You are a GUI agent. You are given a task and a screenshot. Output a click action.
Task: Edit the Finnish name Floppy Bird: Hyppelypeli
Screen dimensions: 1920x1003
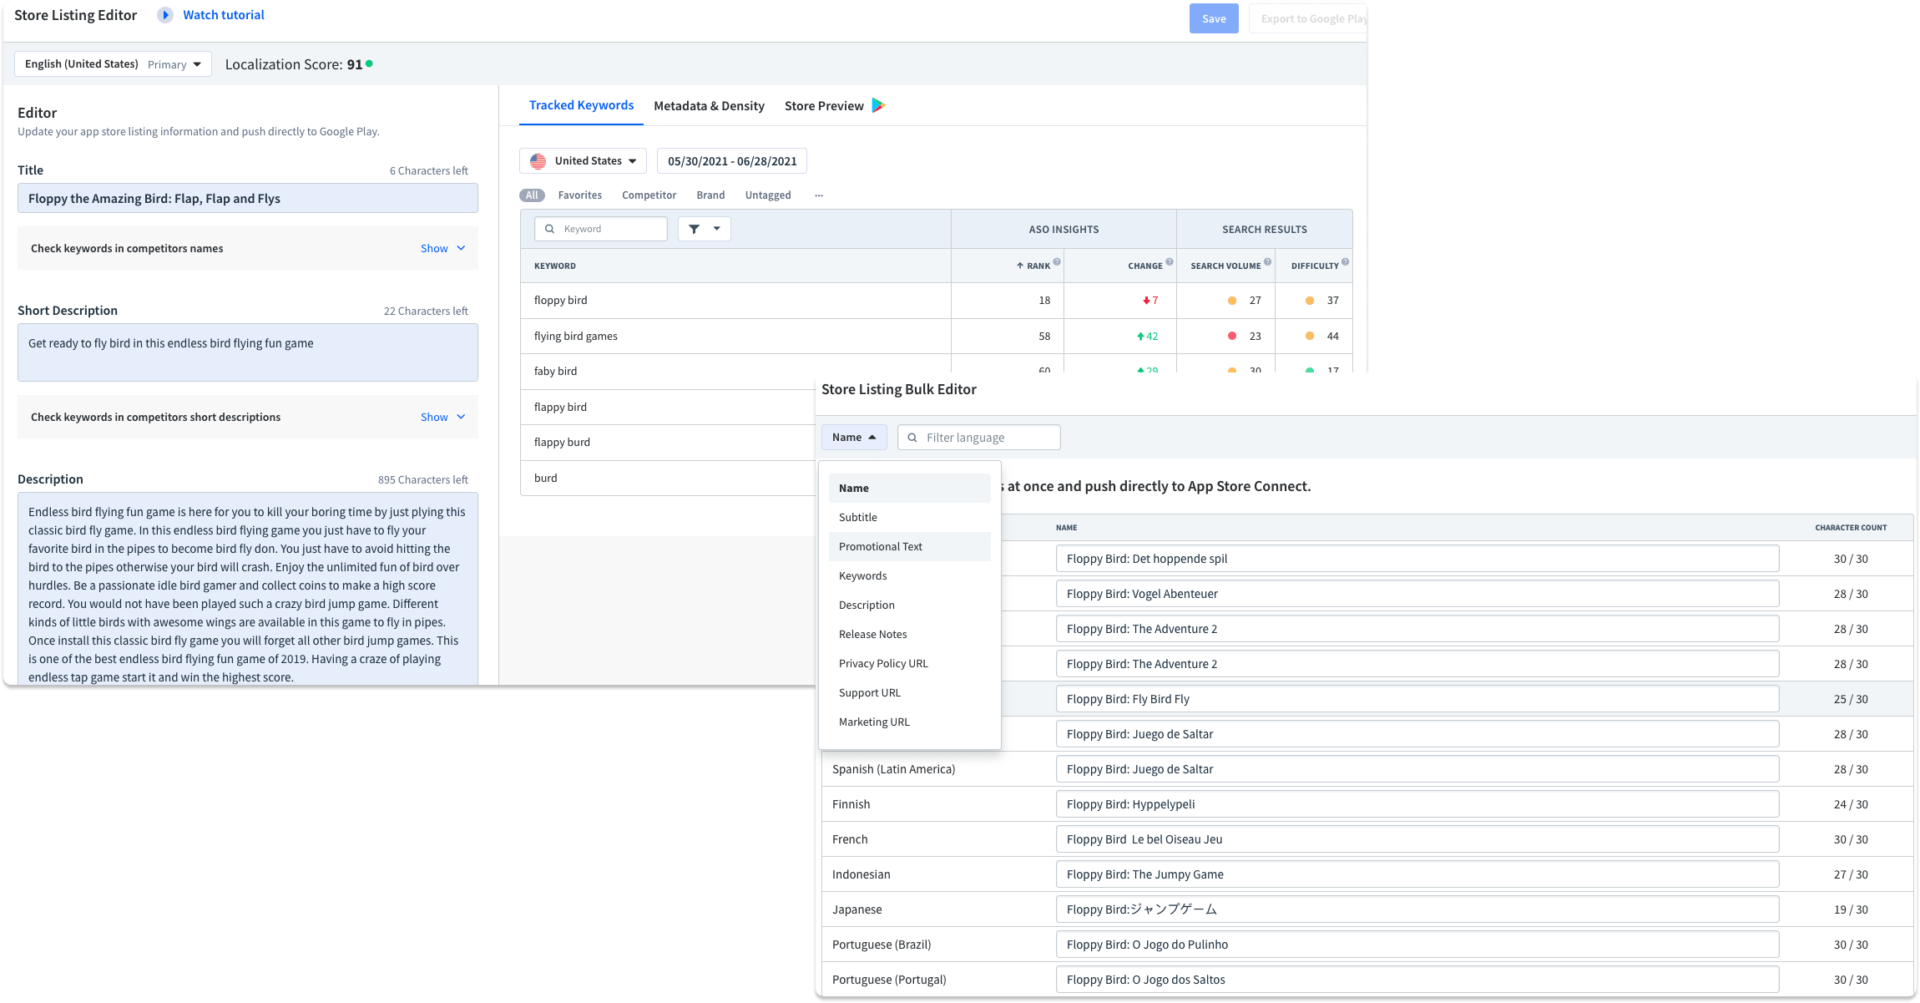(1417, 804)
